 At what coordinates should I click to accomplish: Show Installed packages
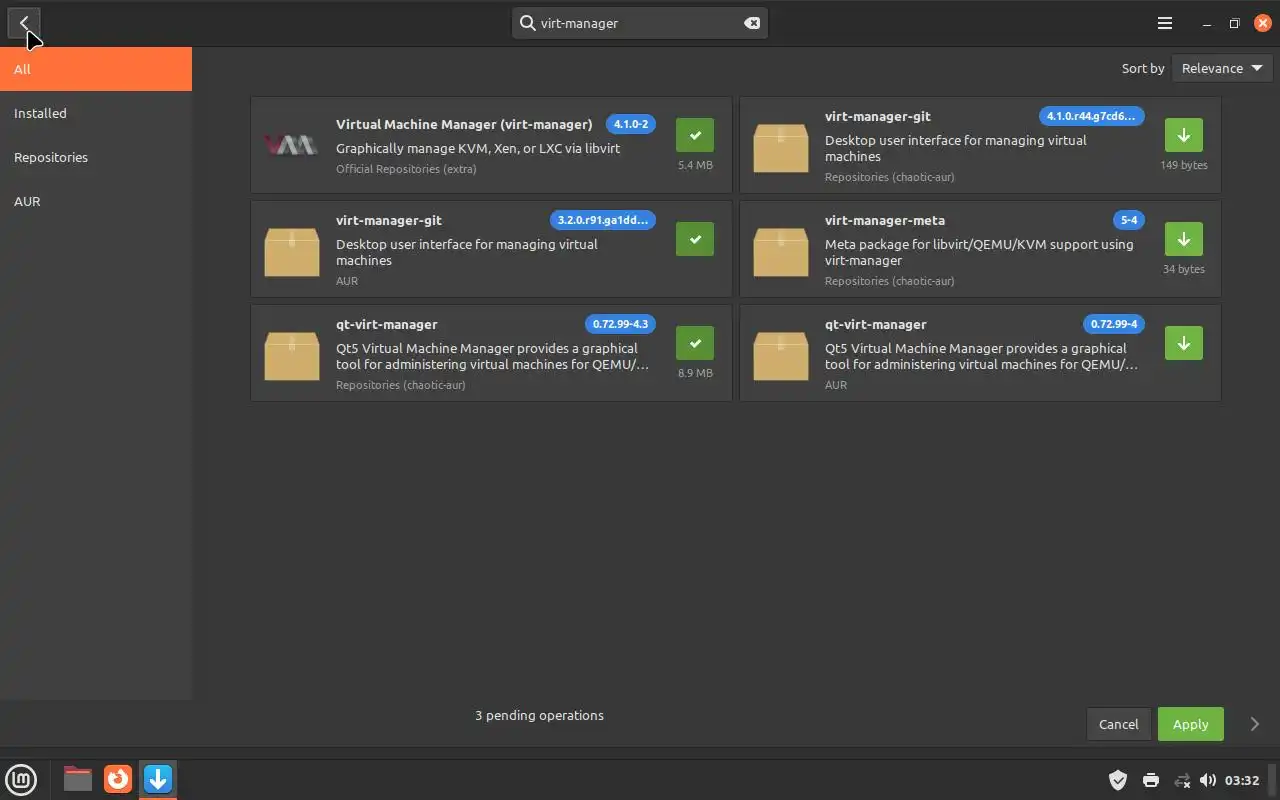[x=96, y=113]
